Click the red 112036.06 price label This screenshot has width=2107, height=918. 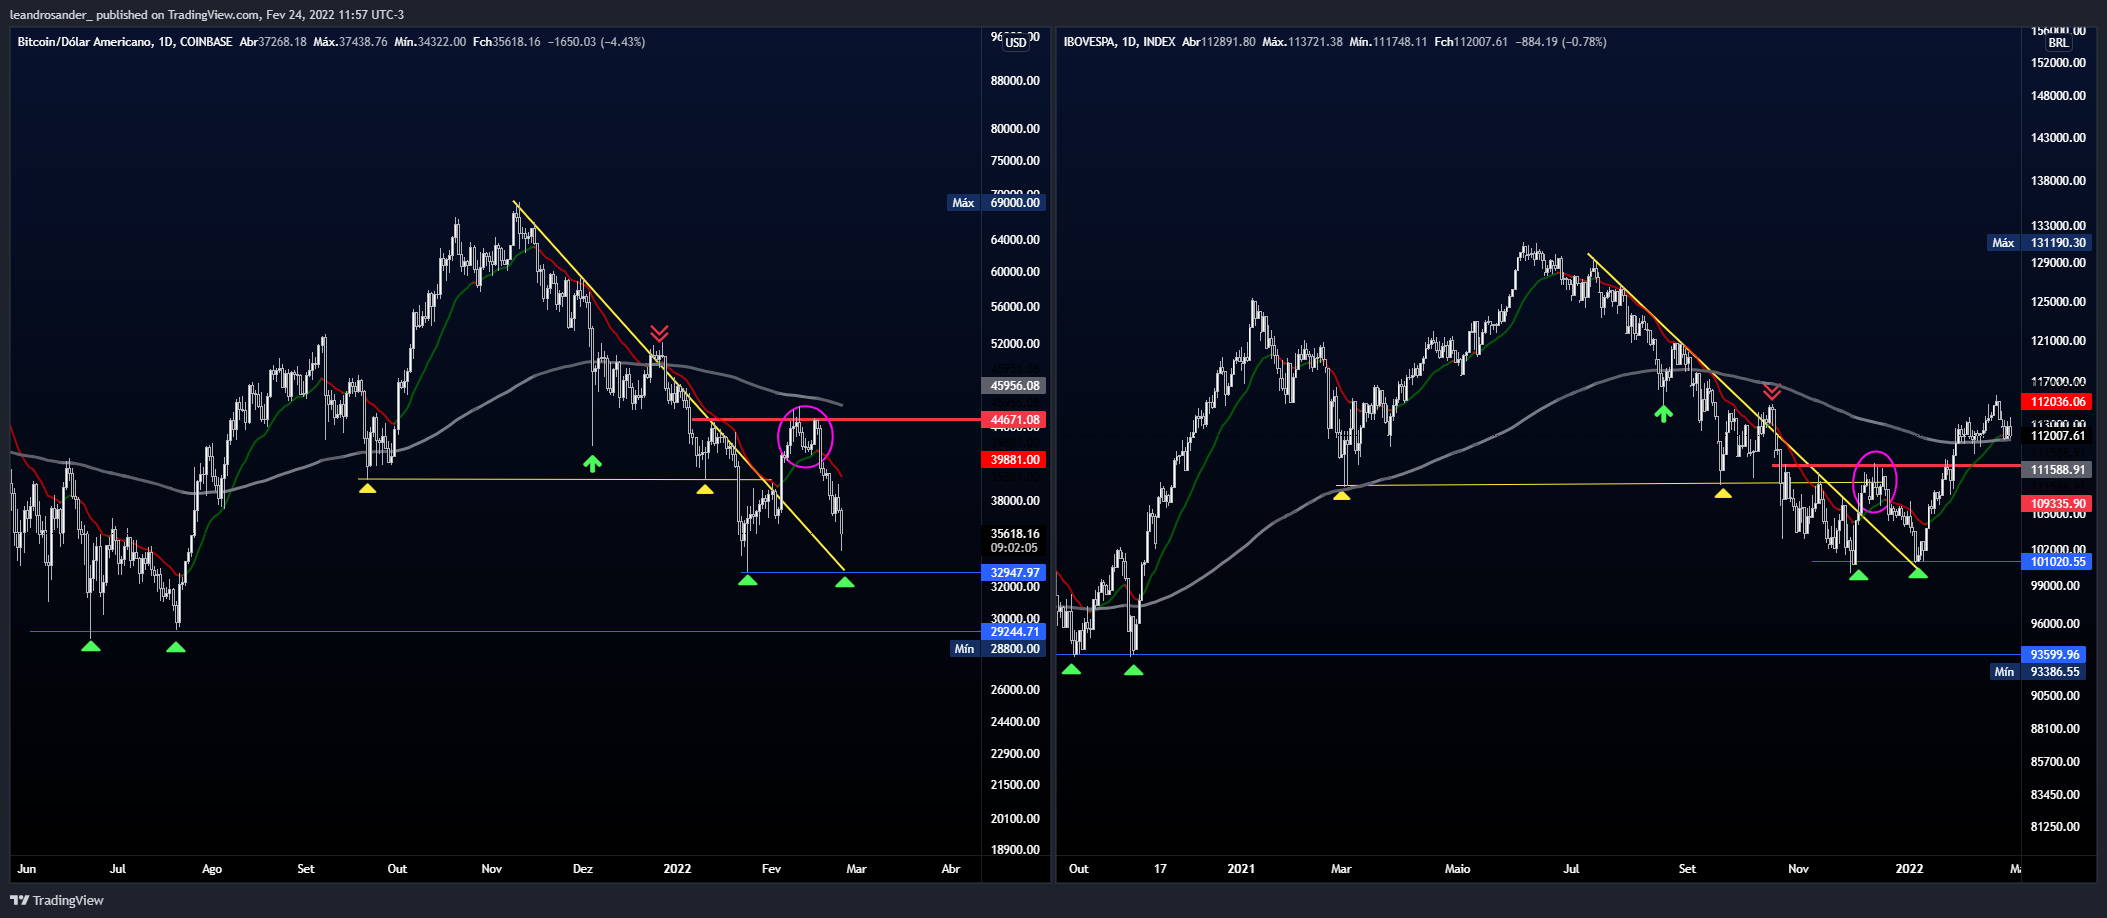coord(2057,402)
